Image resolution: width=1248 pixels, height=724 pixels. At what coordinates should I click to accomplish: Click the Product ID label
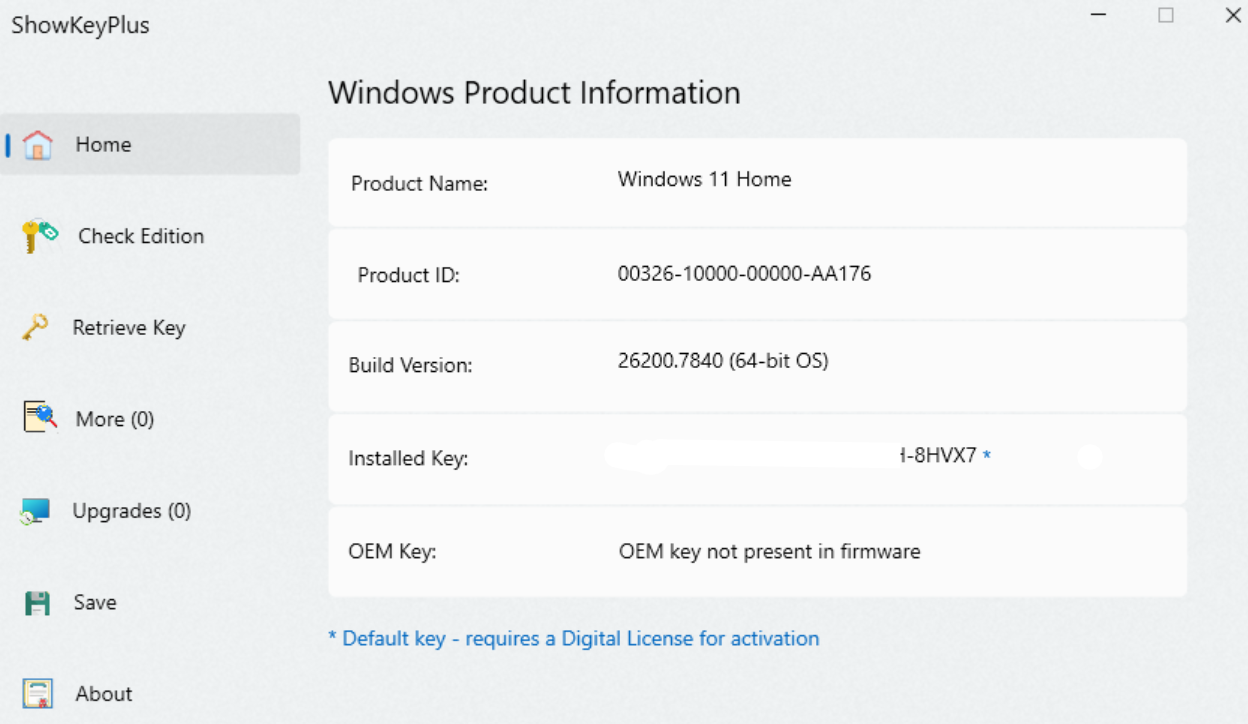point(409,275)
